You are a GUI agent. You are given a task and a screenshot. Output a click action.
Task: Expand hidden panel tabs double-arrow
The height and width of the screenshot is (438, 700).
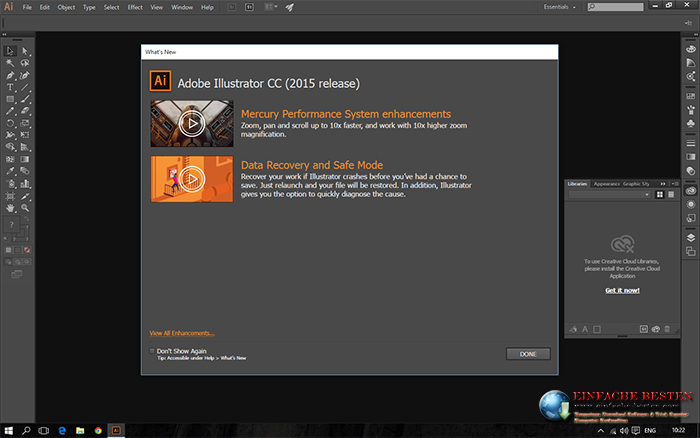pos(663,184)
